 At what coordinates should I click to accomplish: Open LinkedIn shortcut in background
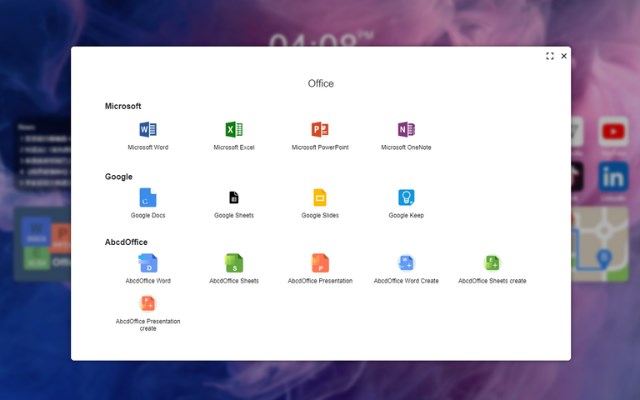[x=613, y=177]
